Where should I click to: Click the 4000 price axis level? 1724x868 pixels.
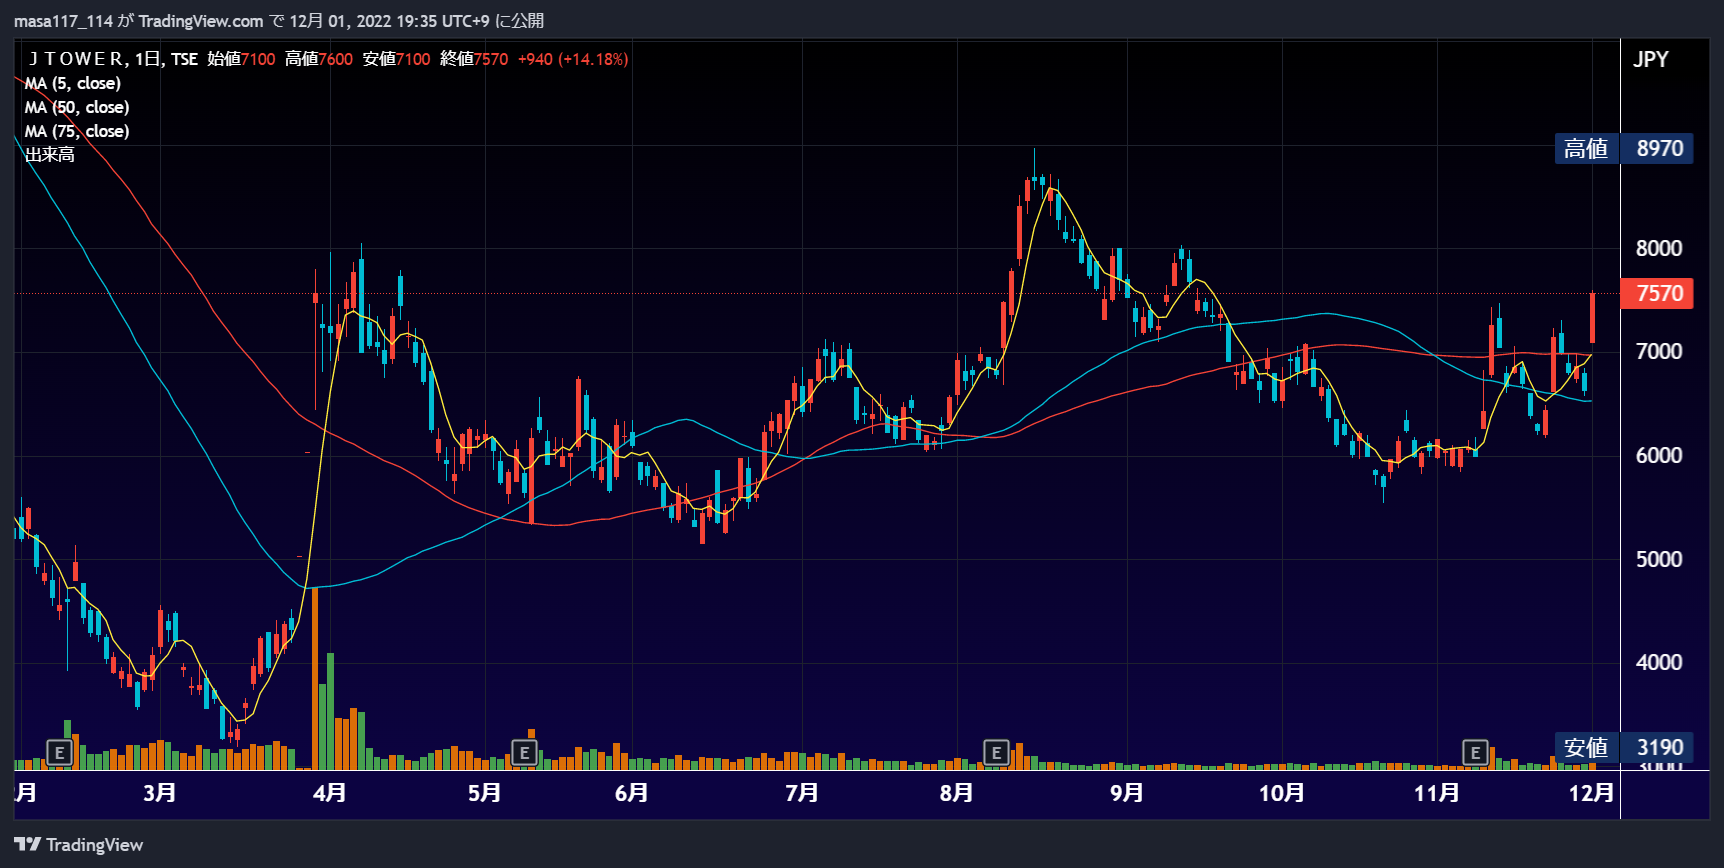(x=1659, y=662)
